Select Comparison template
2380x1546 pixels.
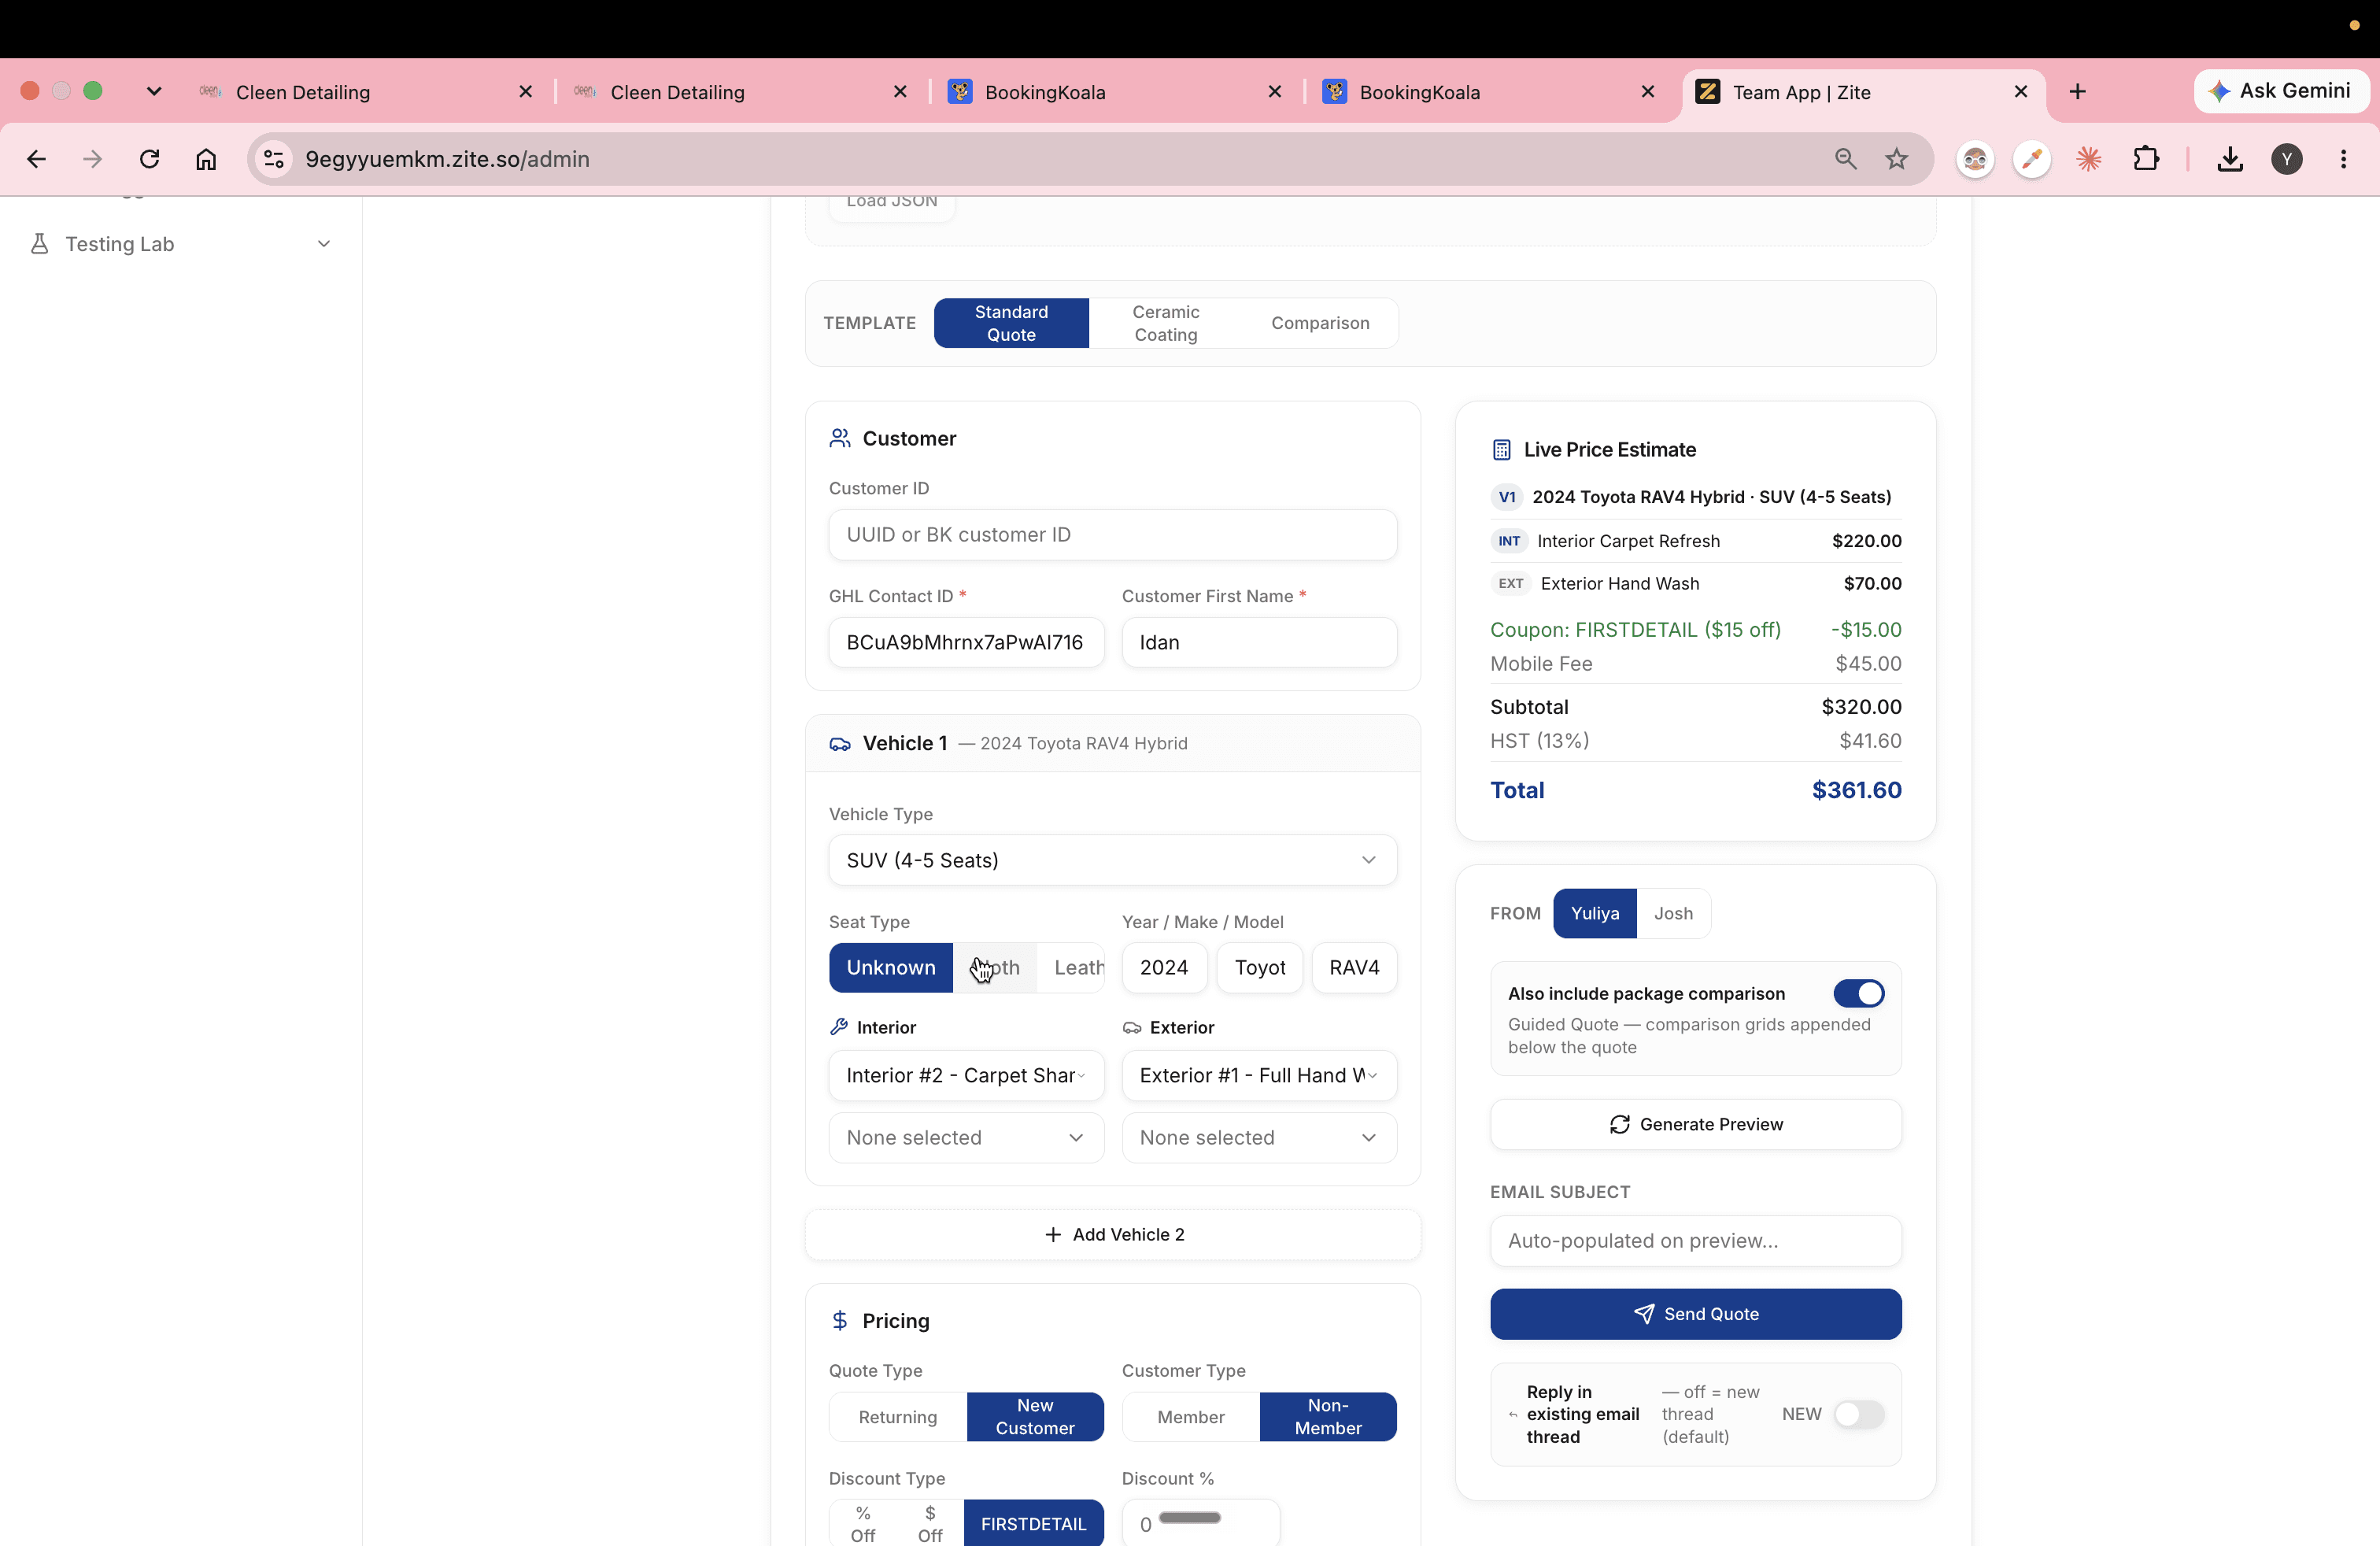click(x=1320, y=323)
